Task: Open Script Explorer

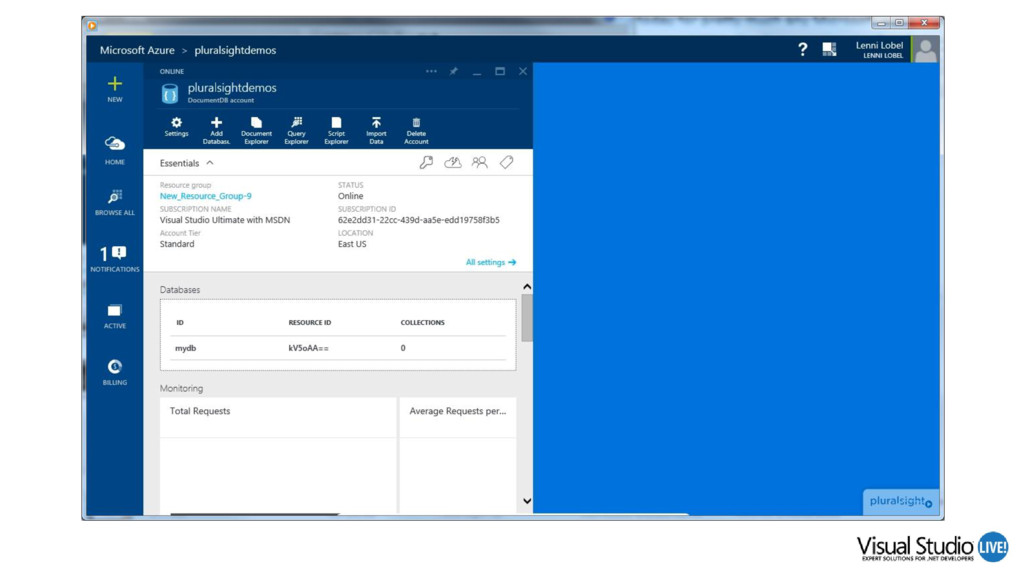Action: (x=336, y=131)
